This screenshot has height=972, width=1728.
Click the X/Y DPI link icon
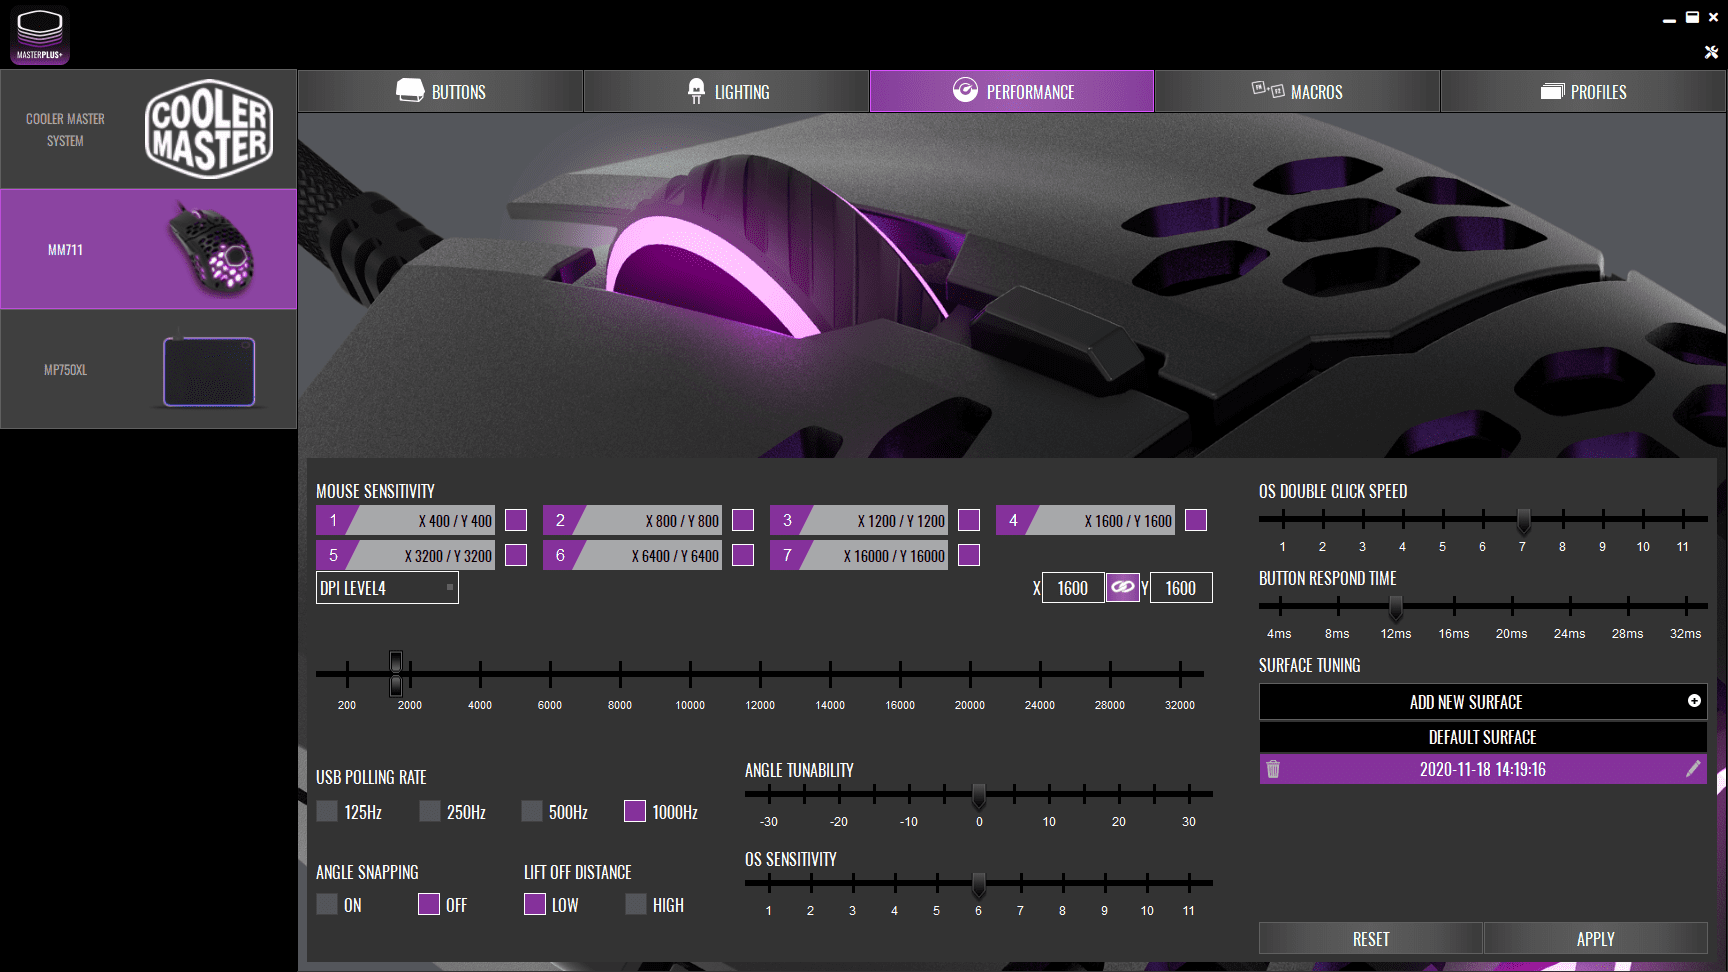coord(1122,587)
